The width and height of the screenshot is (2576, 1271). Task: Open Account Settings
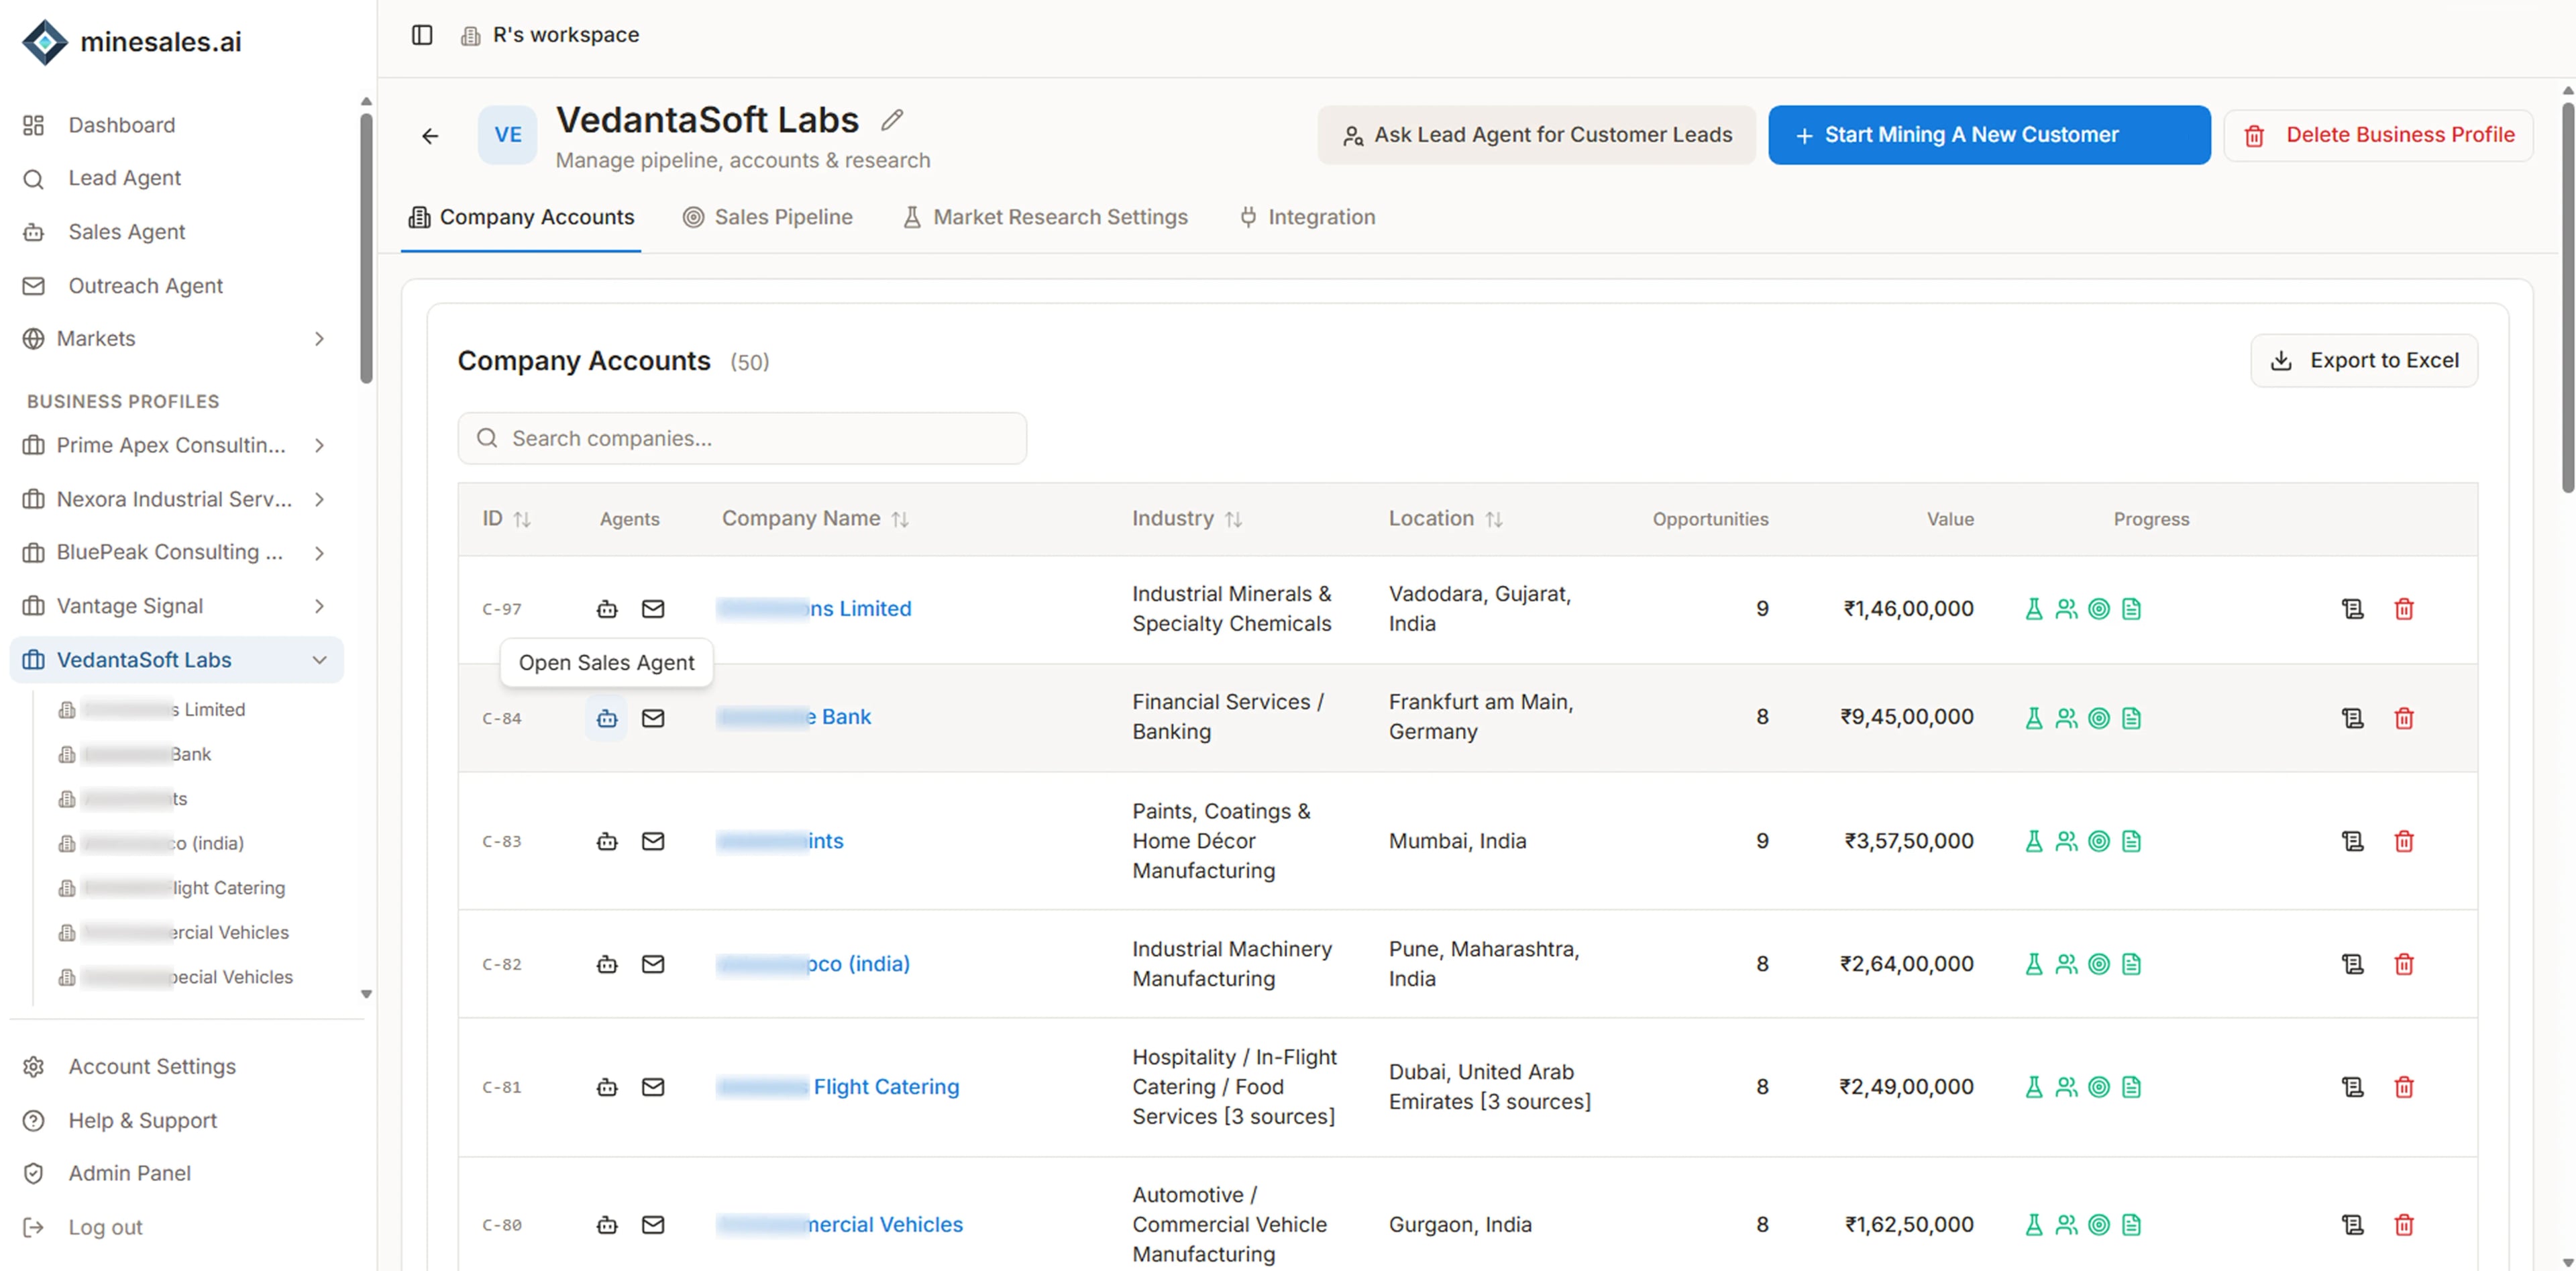point(152,1067)
